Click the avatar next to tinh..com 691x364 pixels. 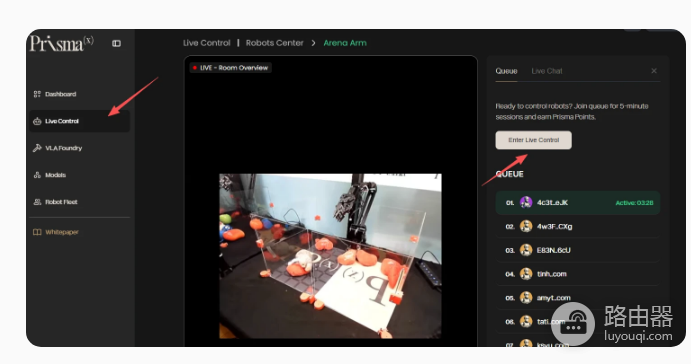526,274
